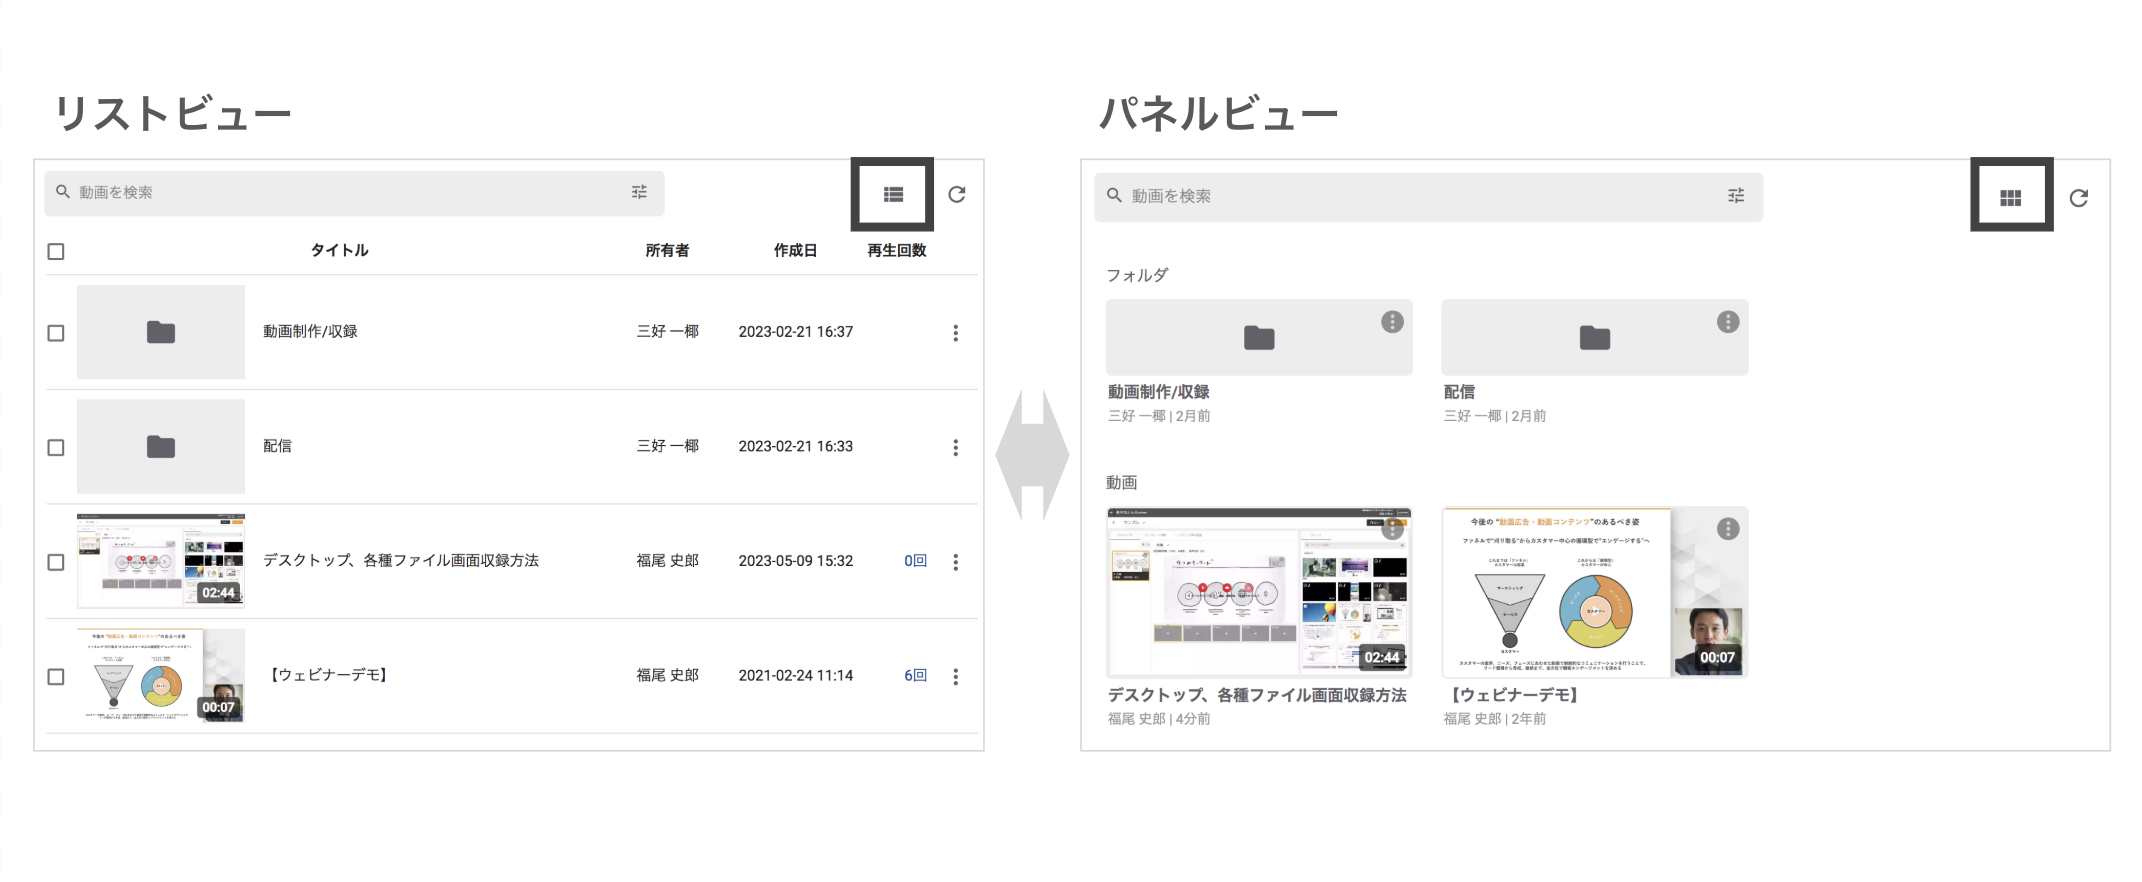Click 福尾 史郎 | 4分前 caption

[x=1159, y=719]
